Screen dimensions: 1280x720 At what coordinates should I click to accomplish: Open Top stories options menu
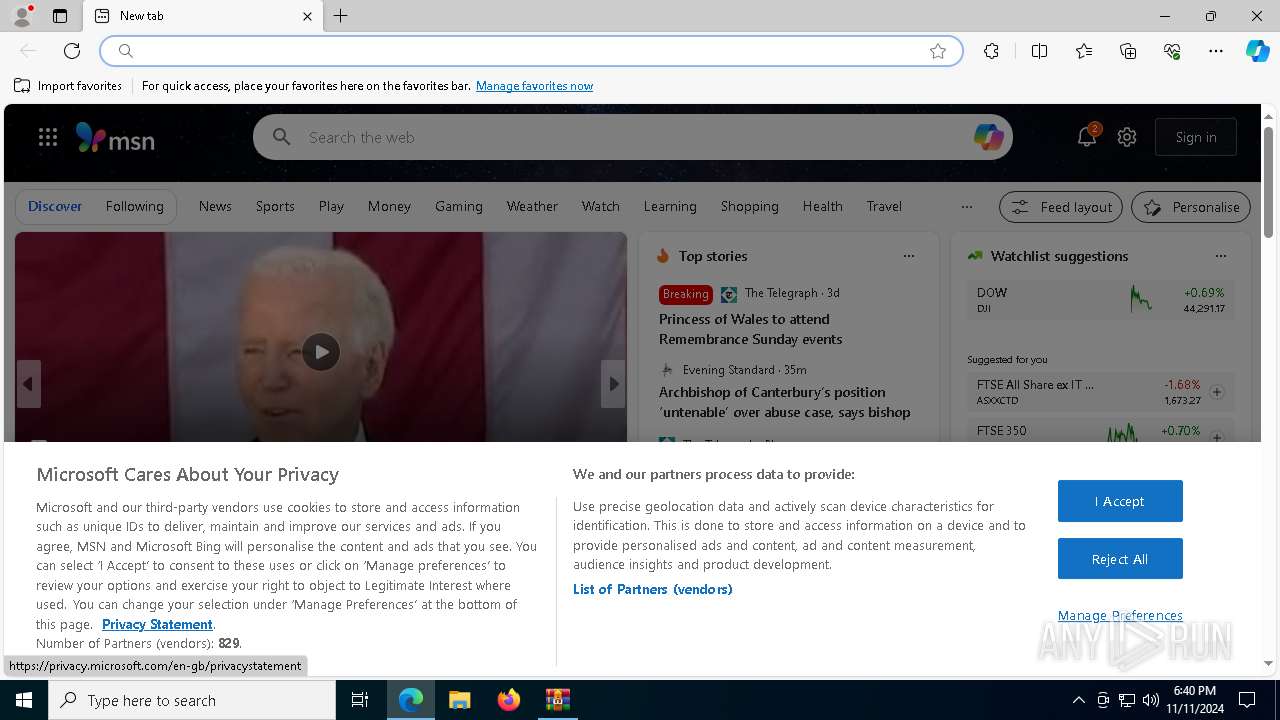pyautogui.click(x=909, y=256)
